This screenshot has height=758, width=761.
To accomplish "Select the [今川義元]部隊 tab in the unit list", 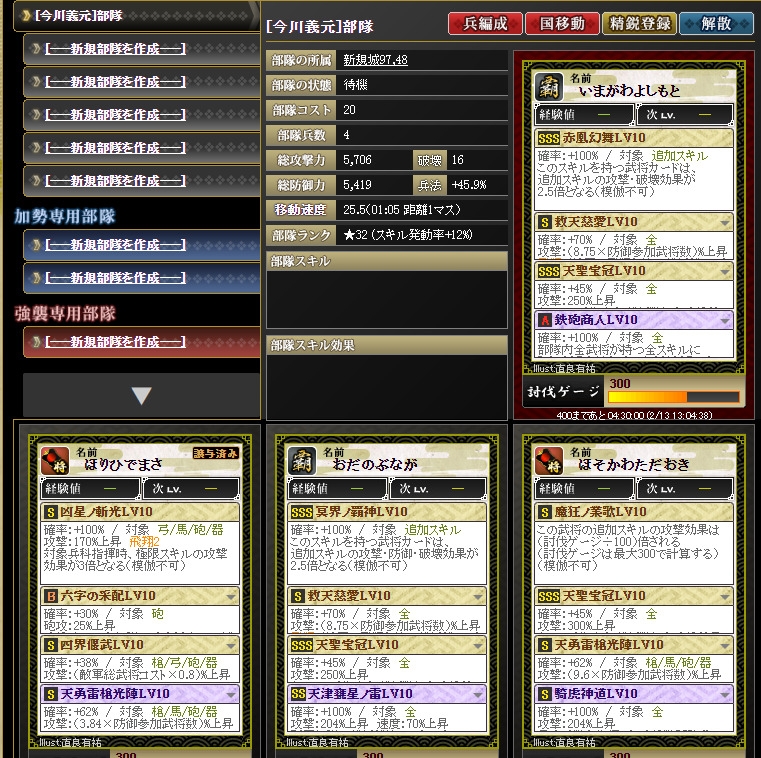I will (136, 16).
